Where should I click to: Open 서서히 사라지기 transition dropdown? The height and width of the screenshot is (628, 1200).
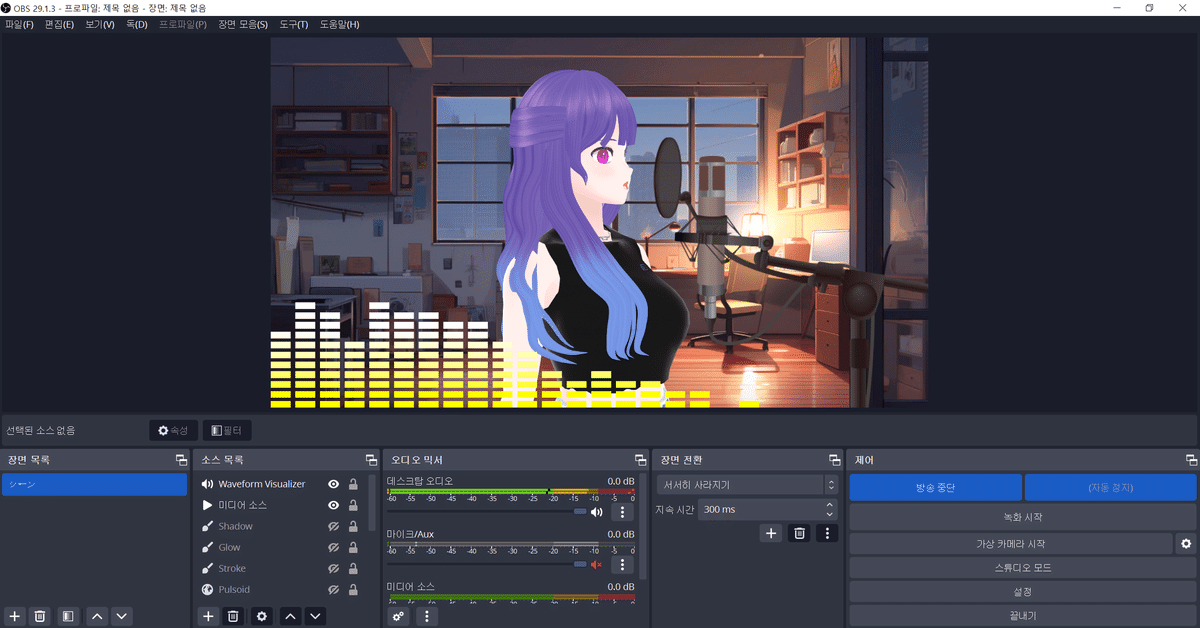click(x=746, y=484)
